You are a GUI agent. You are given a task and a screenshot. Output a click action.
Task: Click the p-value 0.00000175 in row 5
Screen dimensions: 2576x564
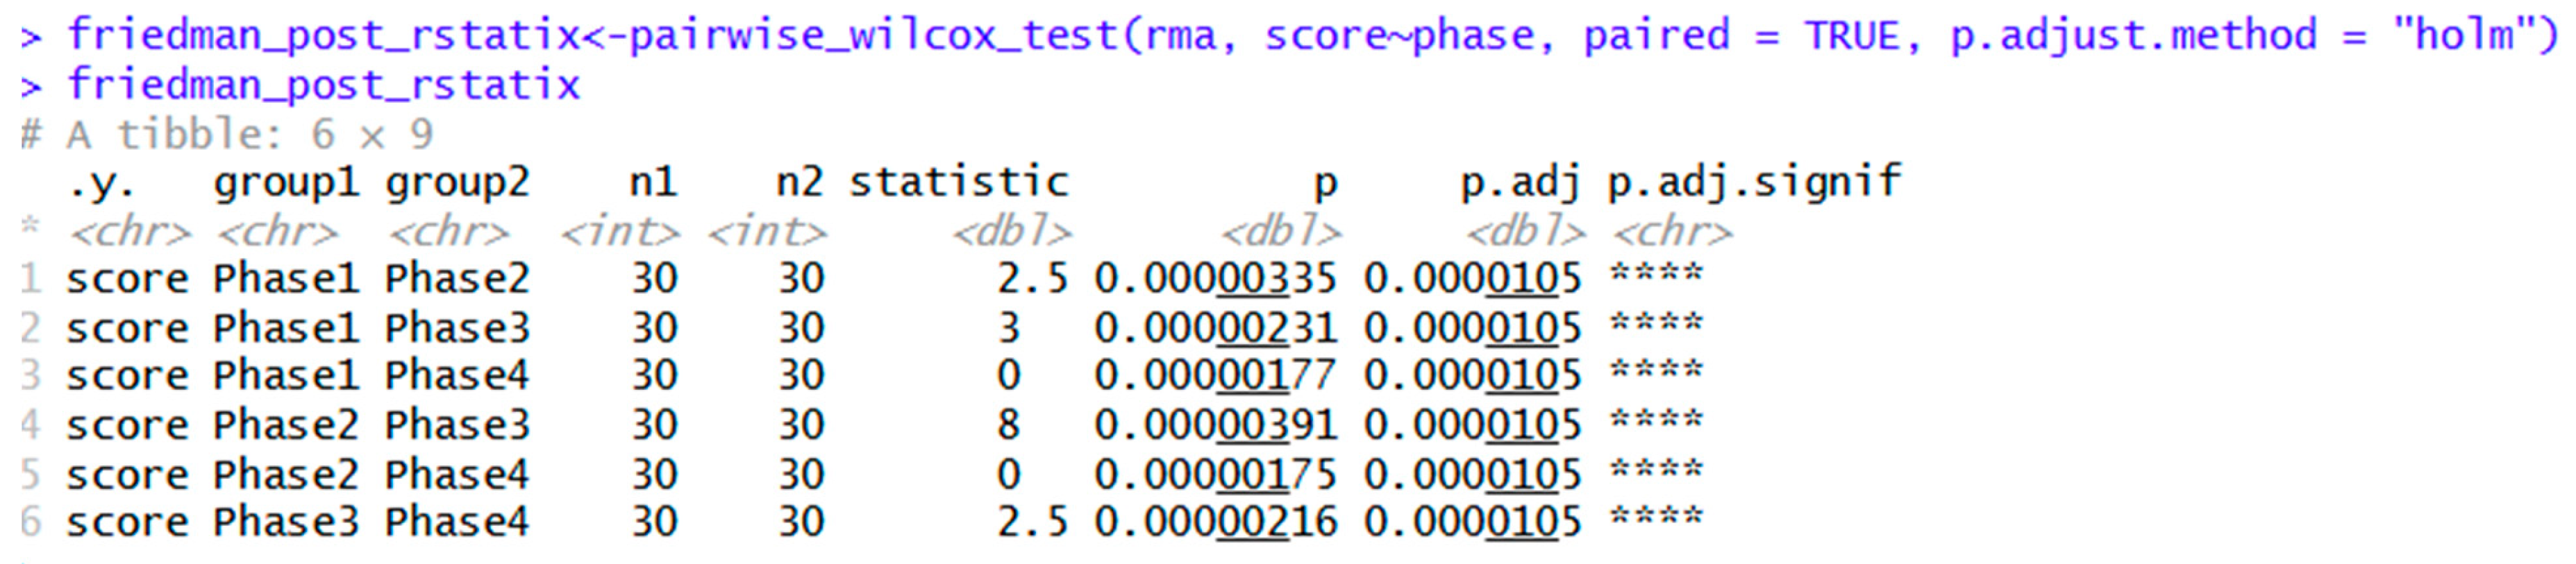pyautogui.click(x=1215, y=475)
